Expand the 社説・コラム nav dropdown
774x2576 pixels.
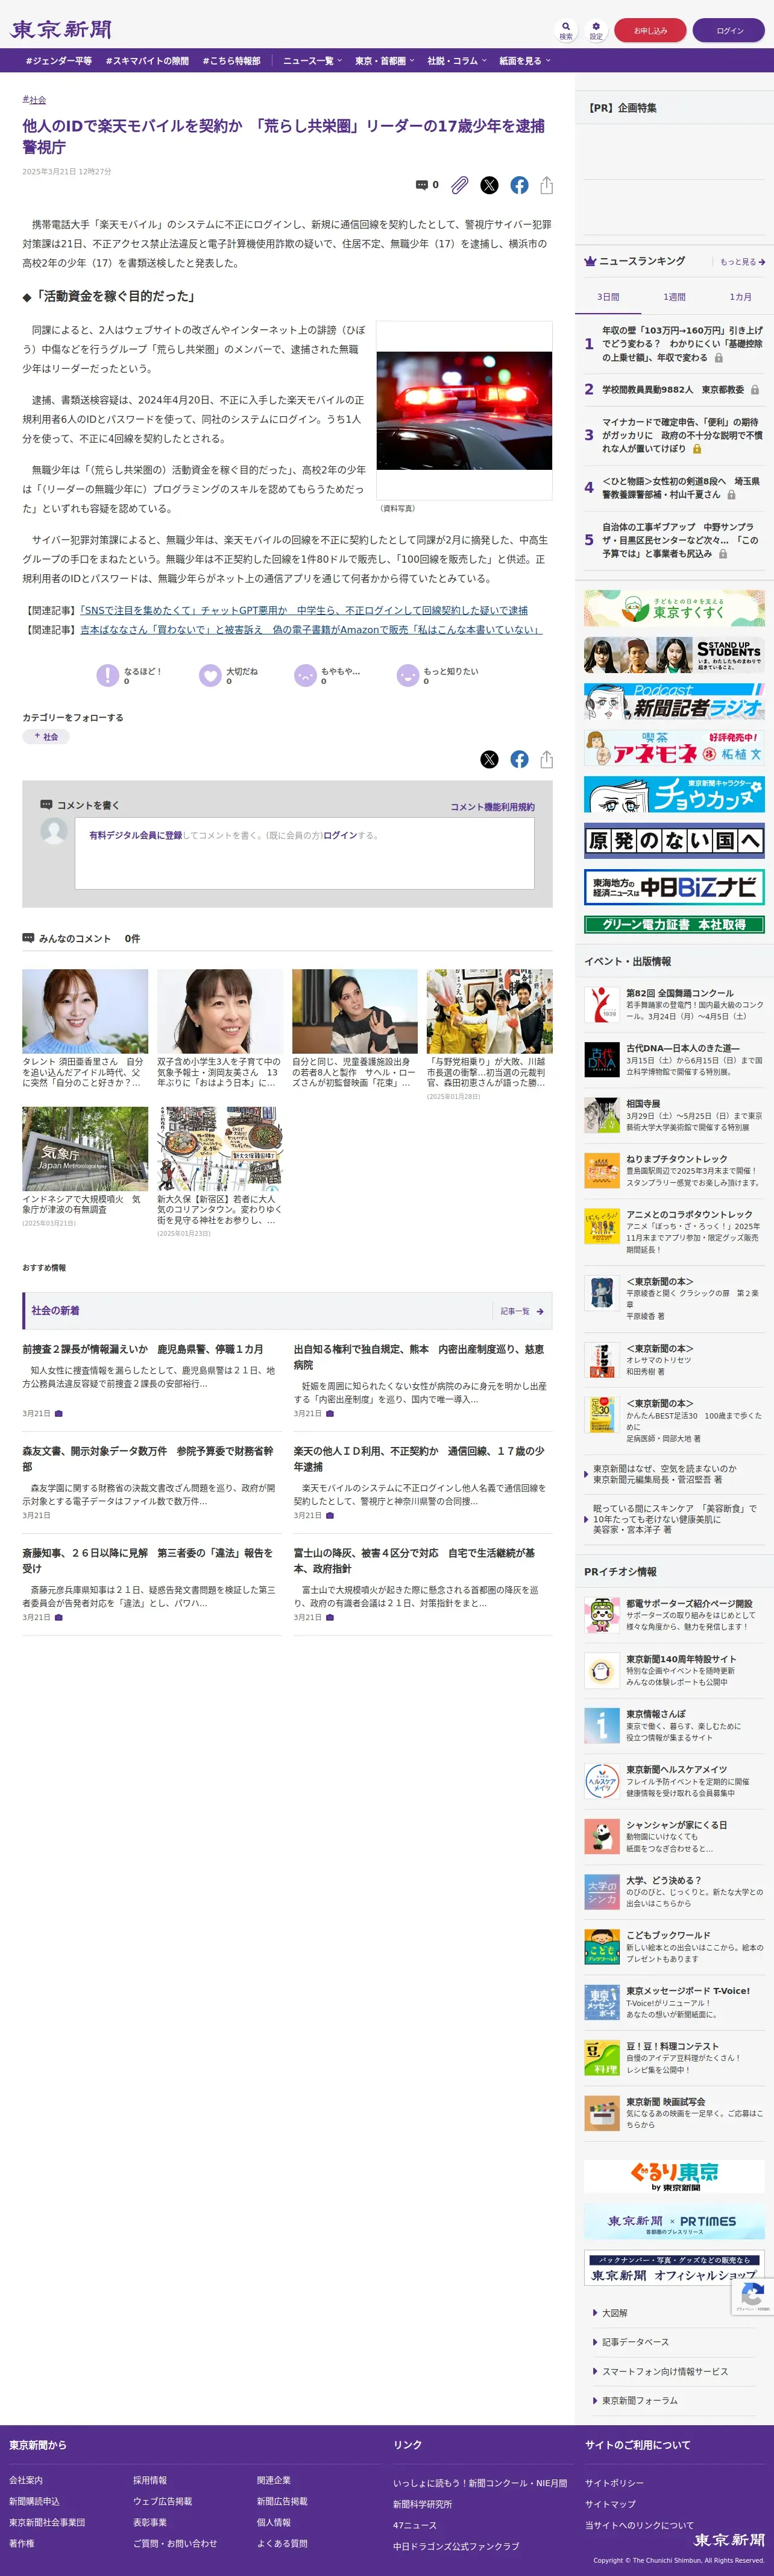coord(457,61)
